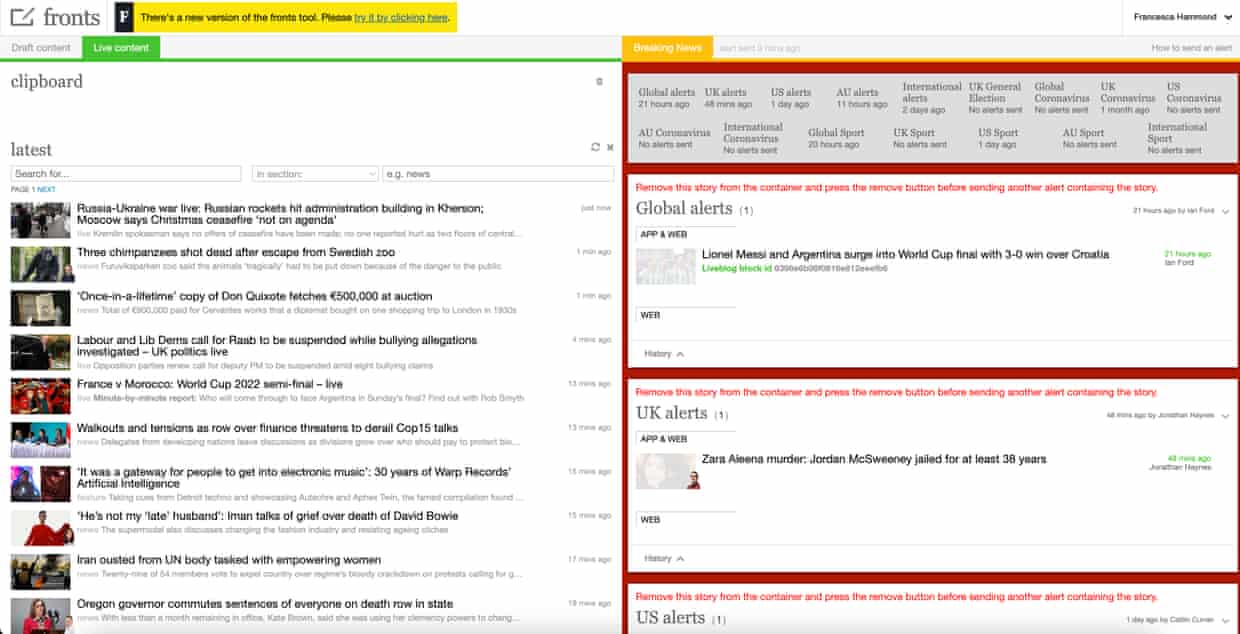Click 'How to send an alert' link
Screen dimensions: 1240x634
tap(1191, 48)
